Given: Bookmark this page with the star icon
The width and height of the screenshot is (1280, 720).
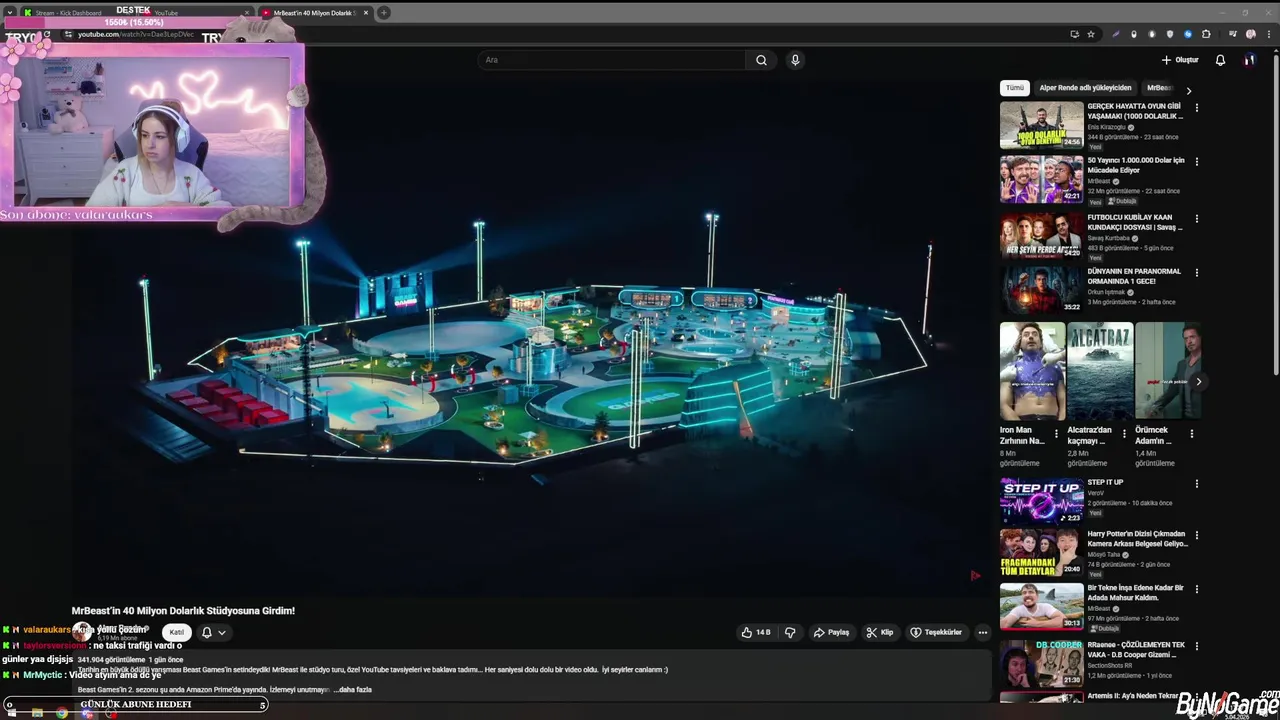Looking at the screenshot, I should coord(1091,34).
